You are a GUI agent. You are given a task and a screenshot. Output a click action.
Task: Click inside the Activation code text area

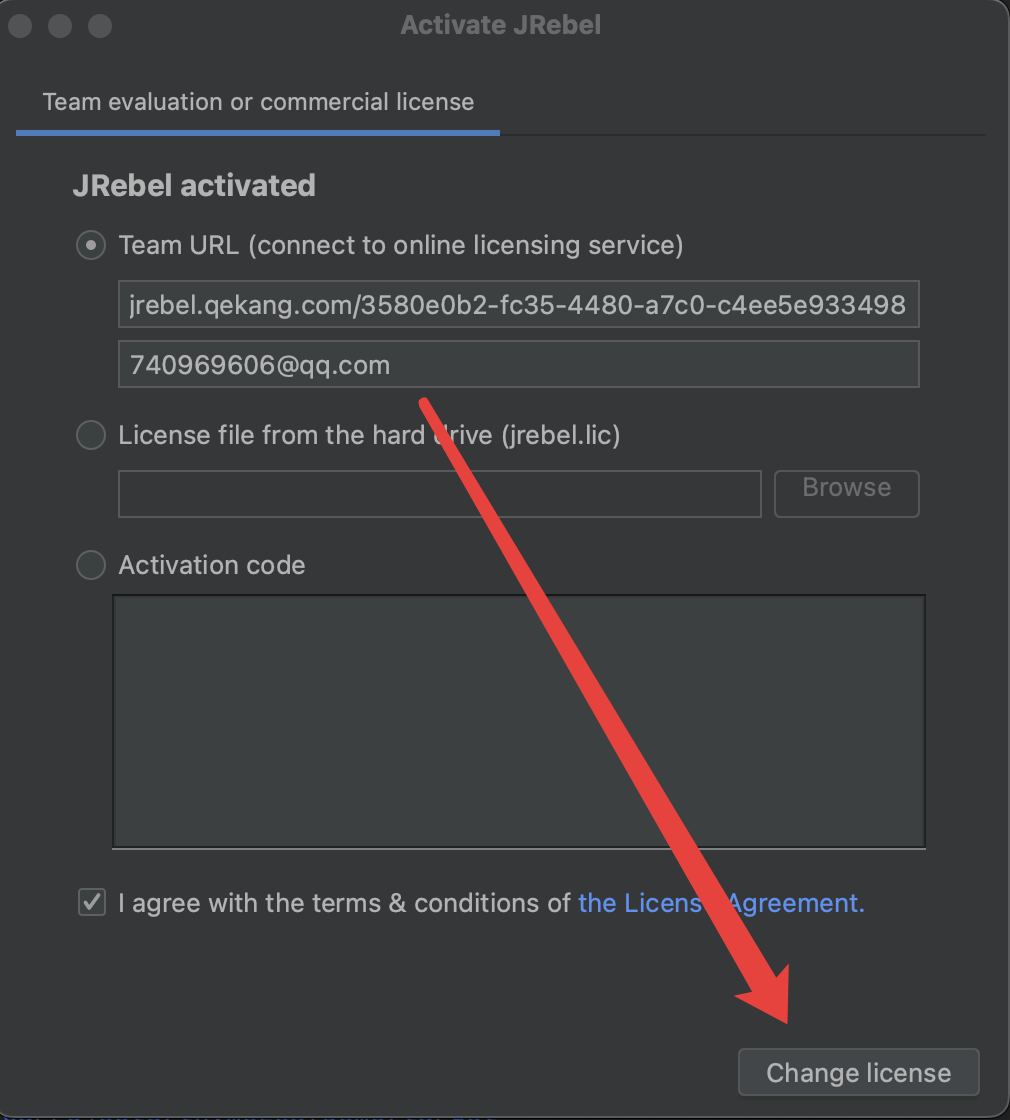point(518,720)
